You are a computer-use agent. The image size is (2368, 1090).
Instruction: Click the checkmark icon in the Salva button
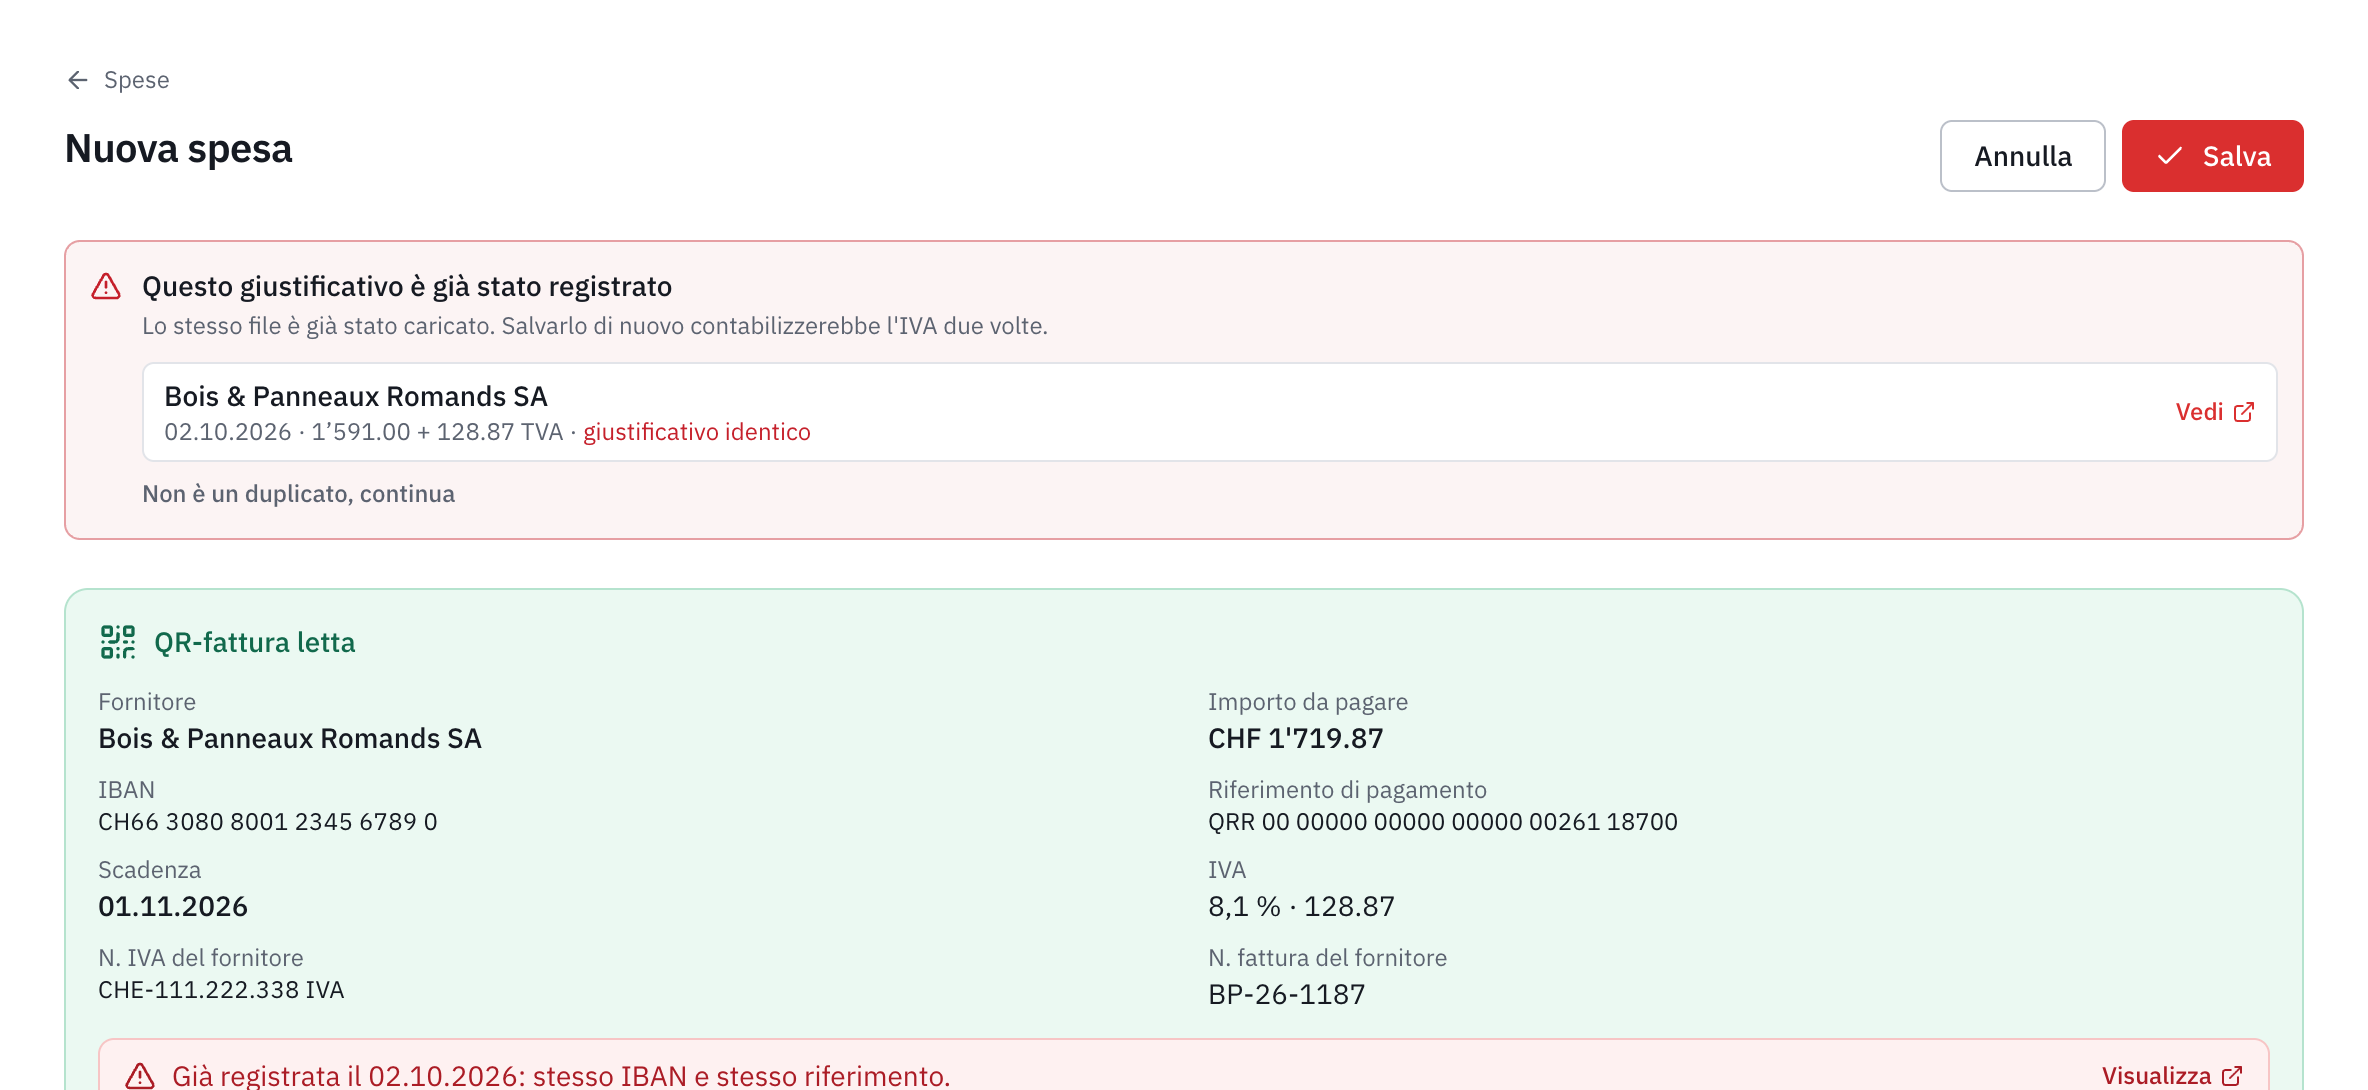pyautogui.click(x=2169, y=156)
